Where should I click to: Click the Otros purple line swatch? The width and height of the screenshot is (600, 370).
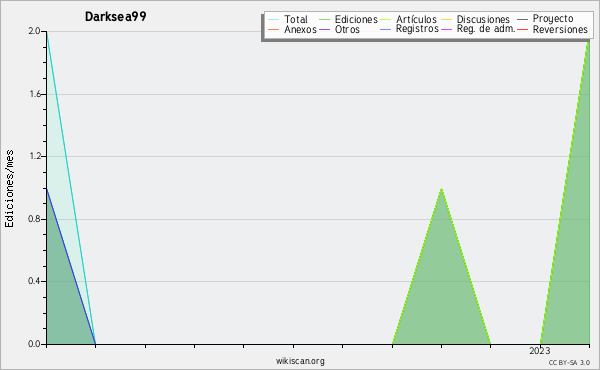click(x=324, y=29)
